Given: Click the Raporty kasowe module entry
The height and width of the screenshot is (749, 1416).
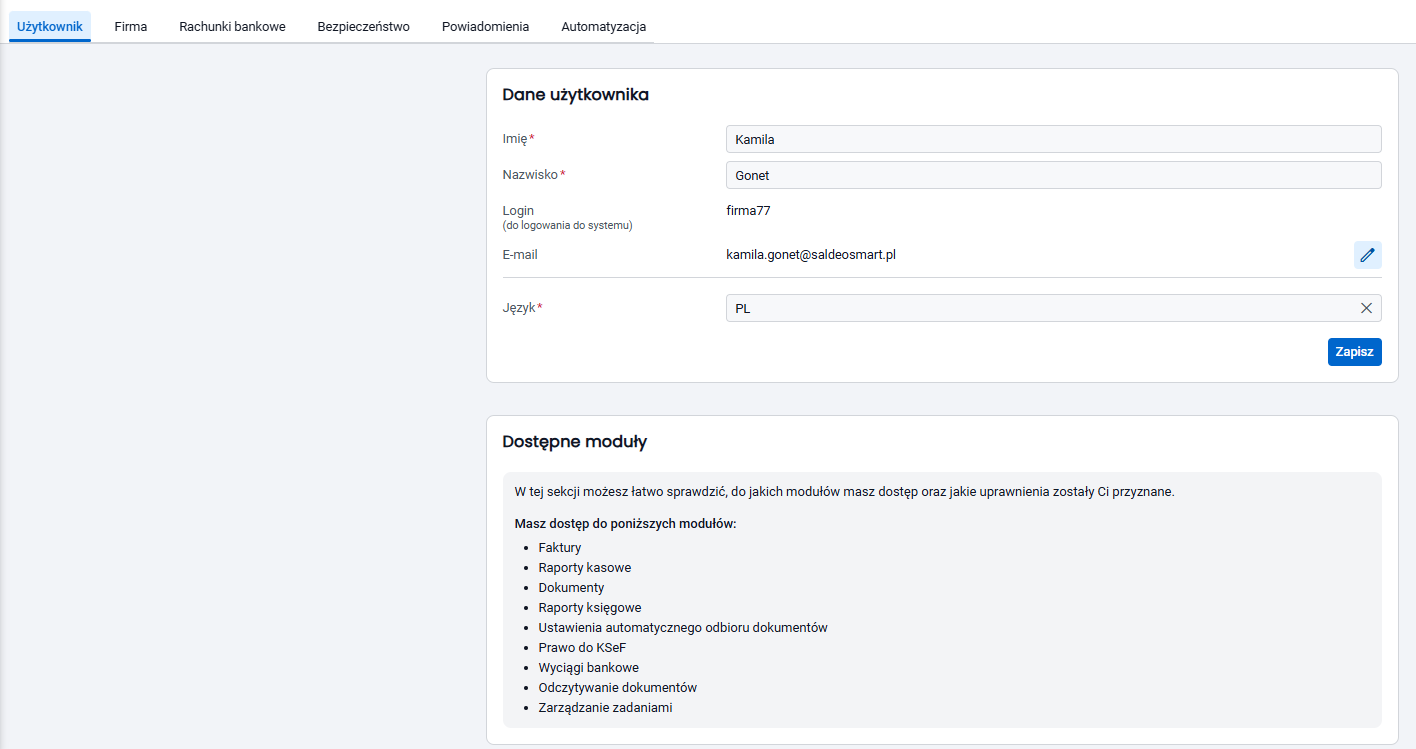Looking at the screenshot, I should click(585, 568).
